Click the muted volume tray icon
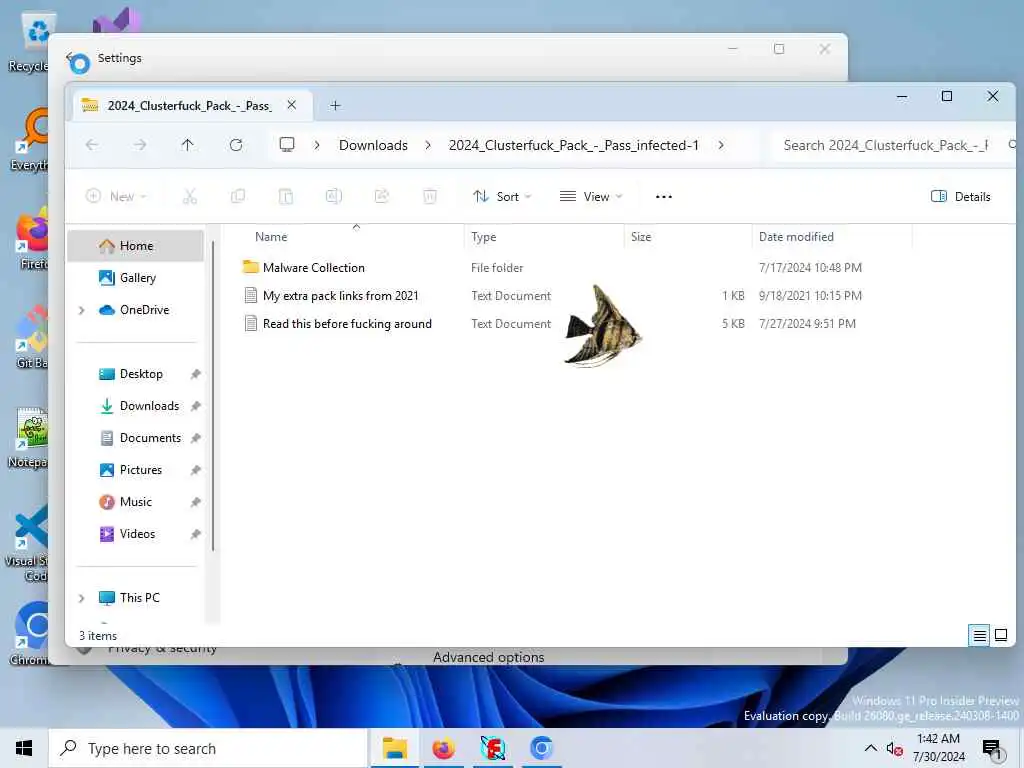1024x768 pixels. coord(894,749)
